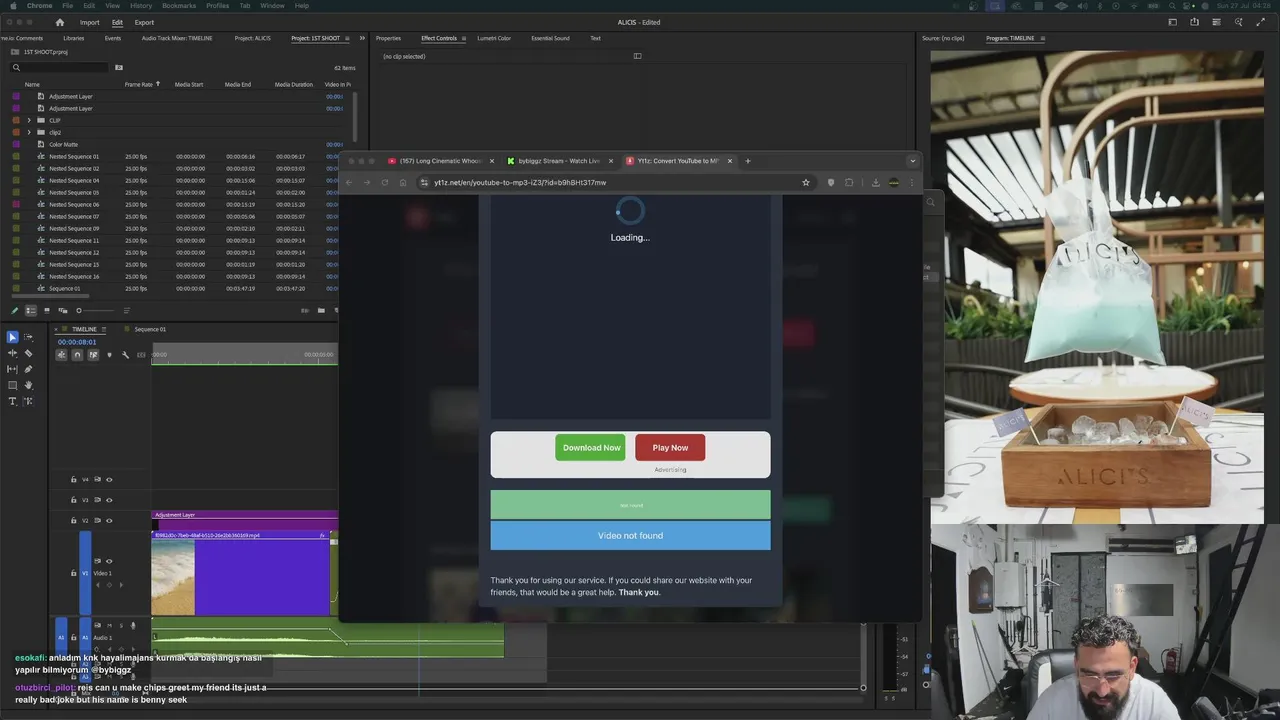Hide track V2 output with eye icon
Screen dimensions: 1280x720
109,520
